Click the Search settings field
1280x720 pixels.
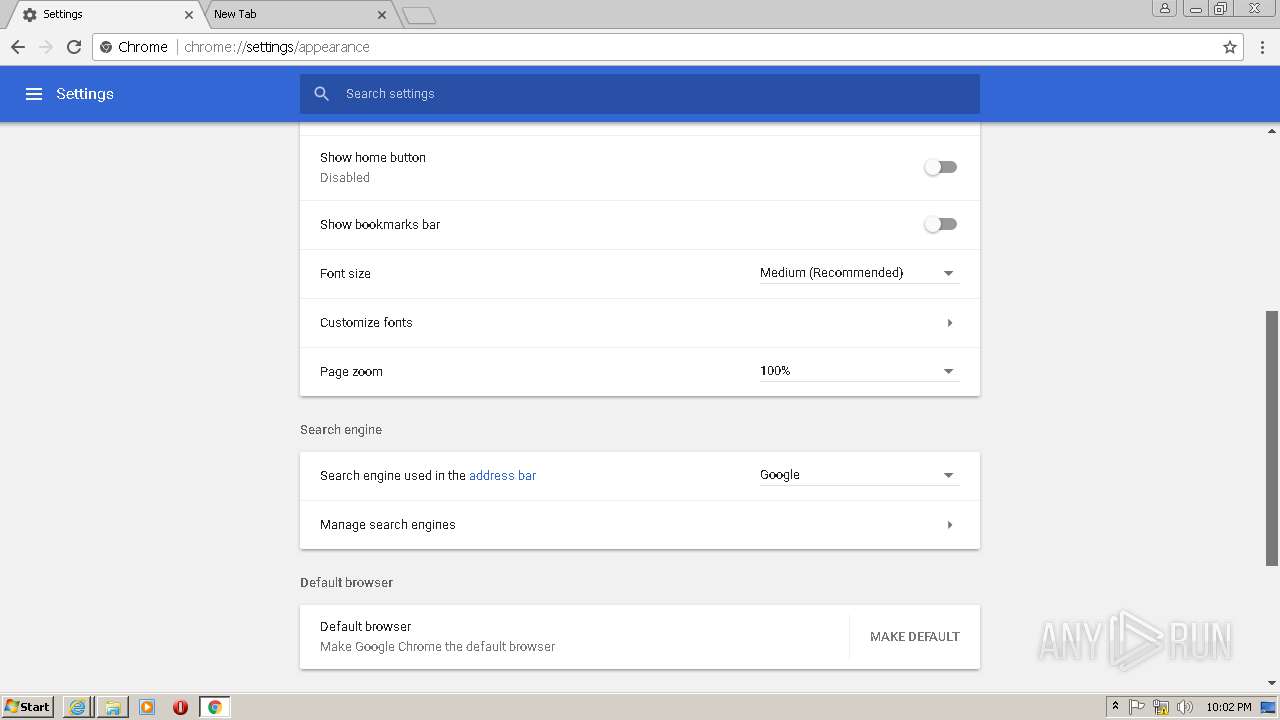coord(640,94)
